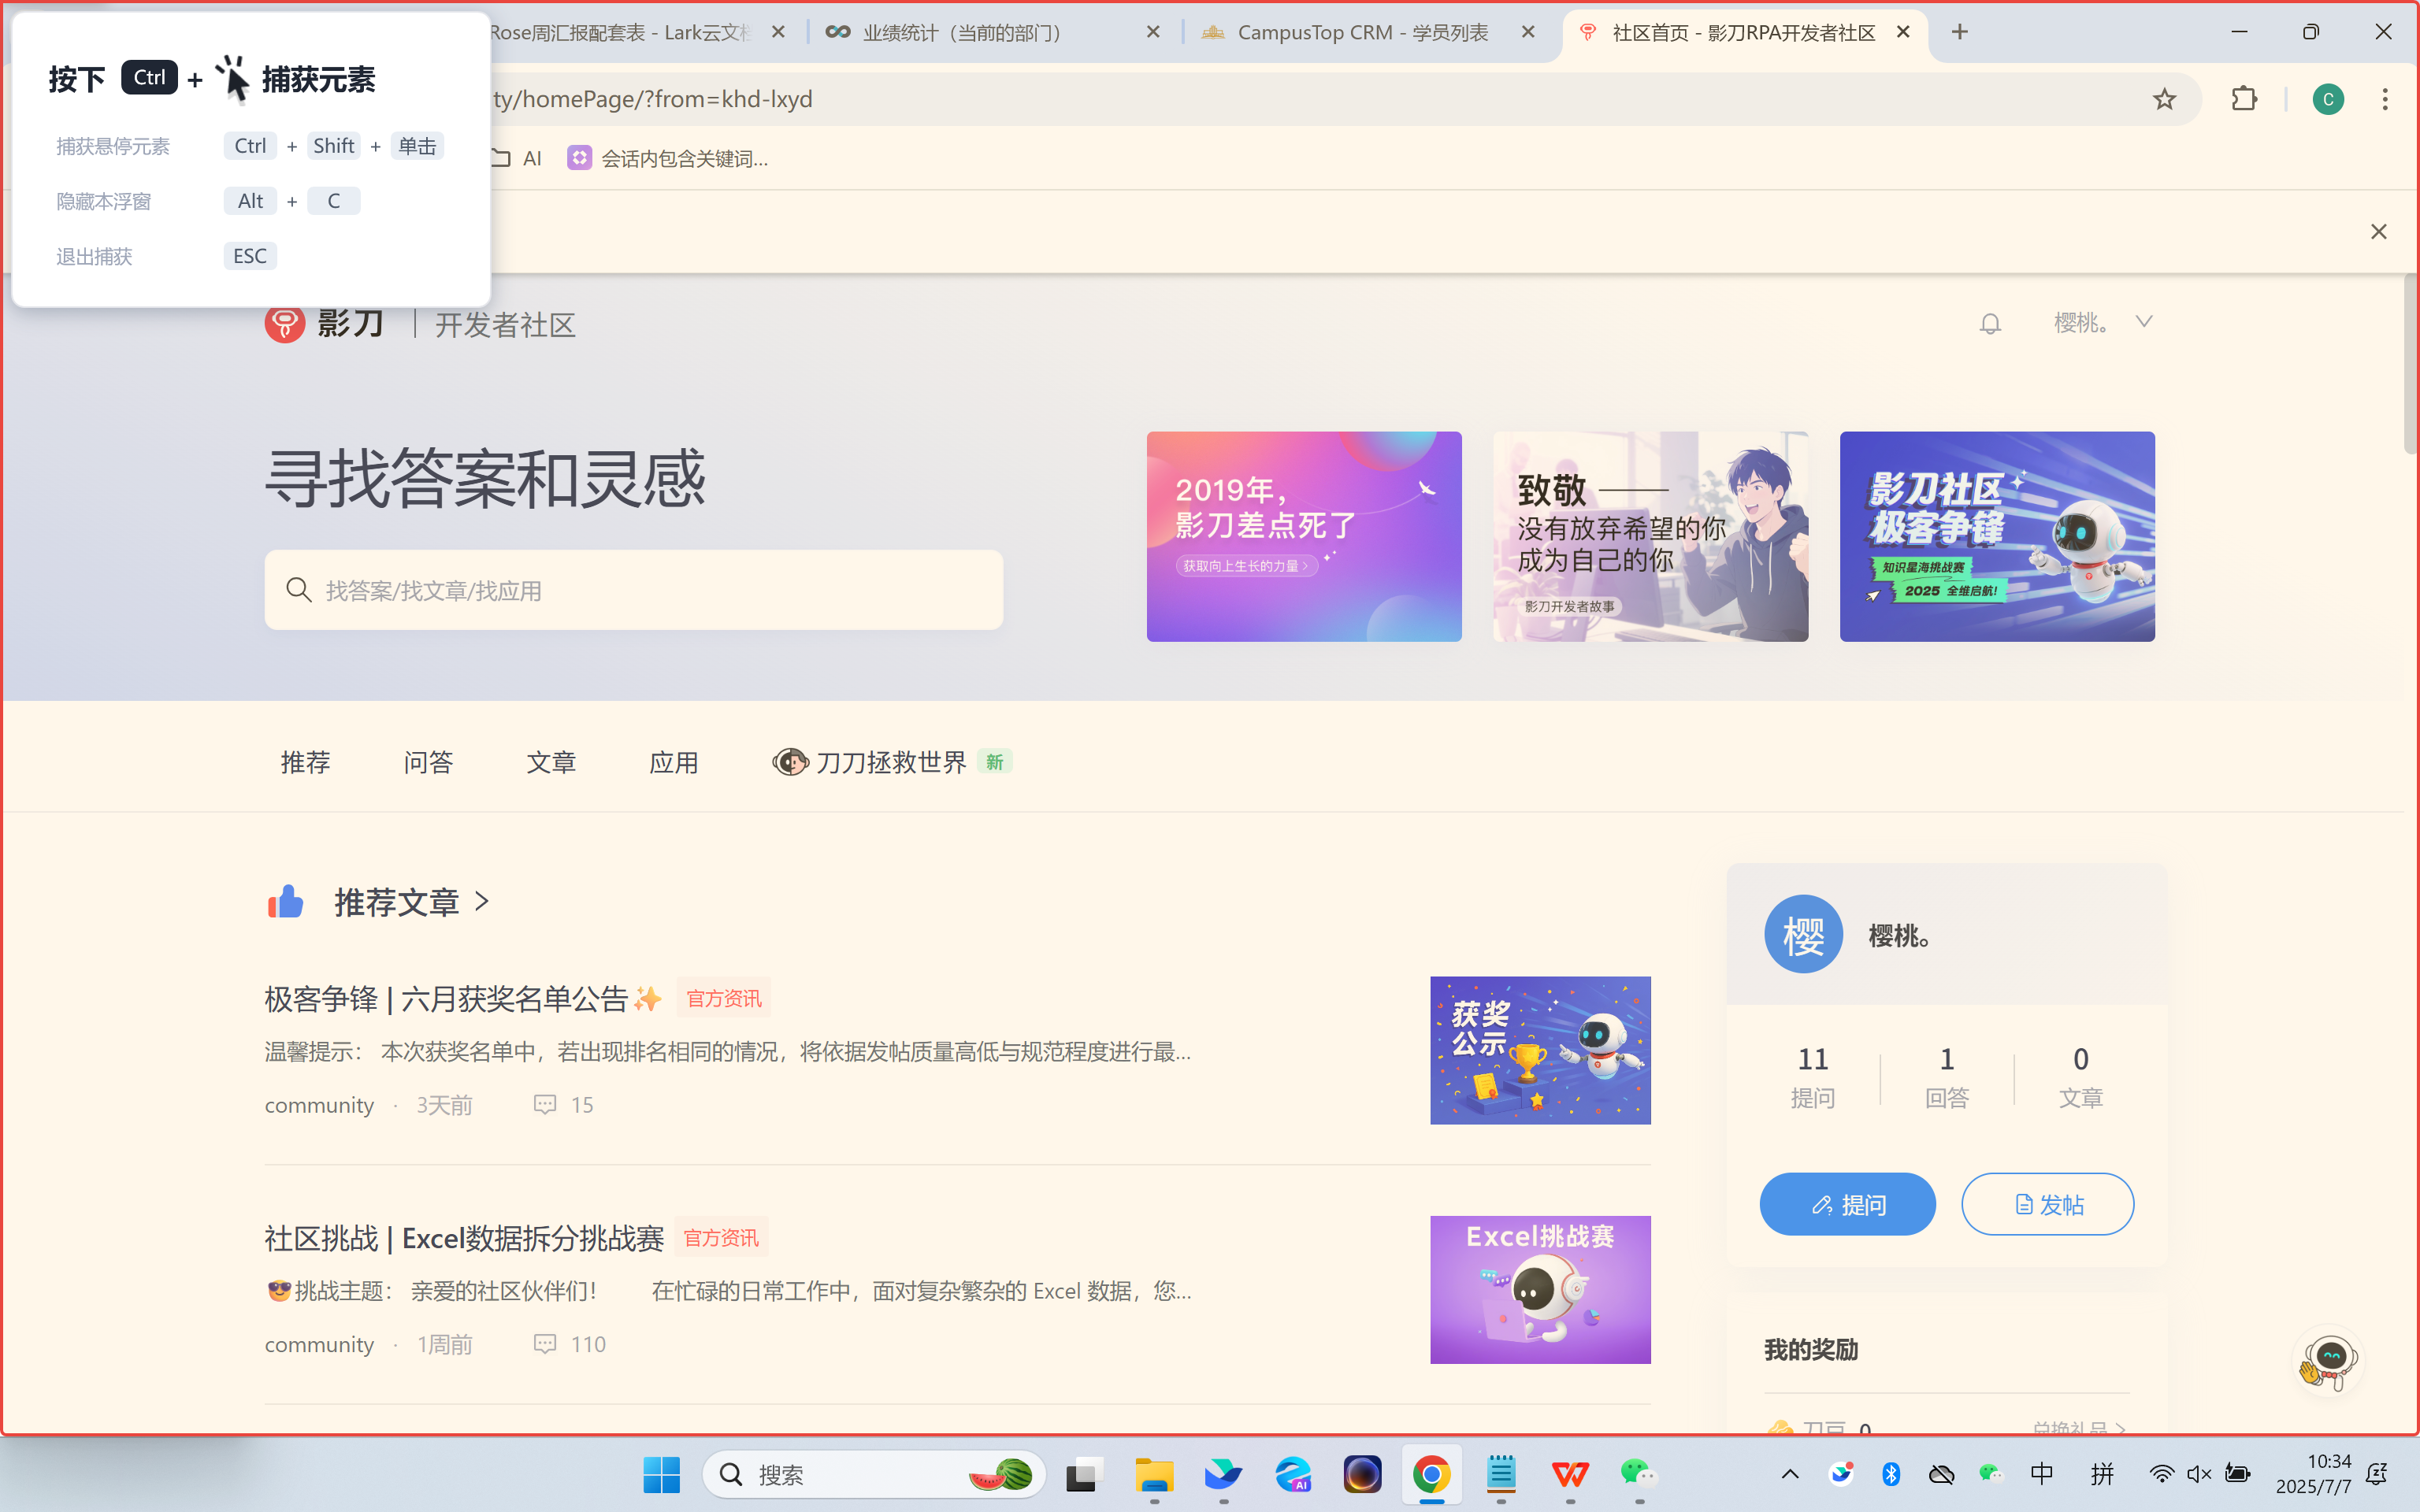Open the 致敬 developer story banner
The width and height of the screenshot is (2420, 1512).
click(x=1650, y=536)
